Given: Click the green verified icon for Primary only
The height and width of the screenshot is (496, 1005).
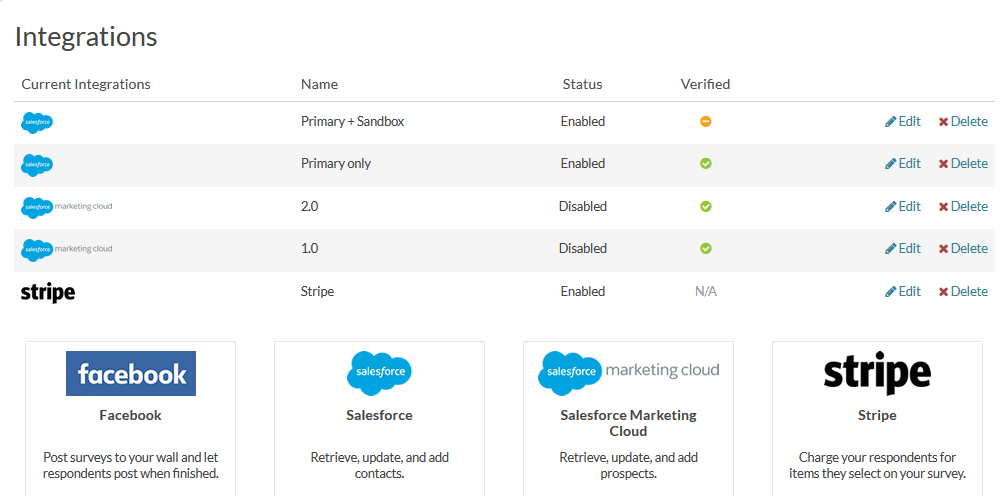Looking at the screenshot, I should coord(705,164).
